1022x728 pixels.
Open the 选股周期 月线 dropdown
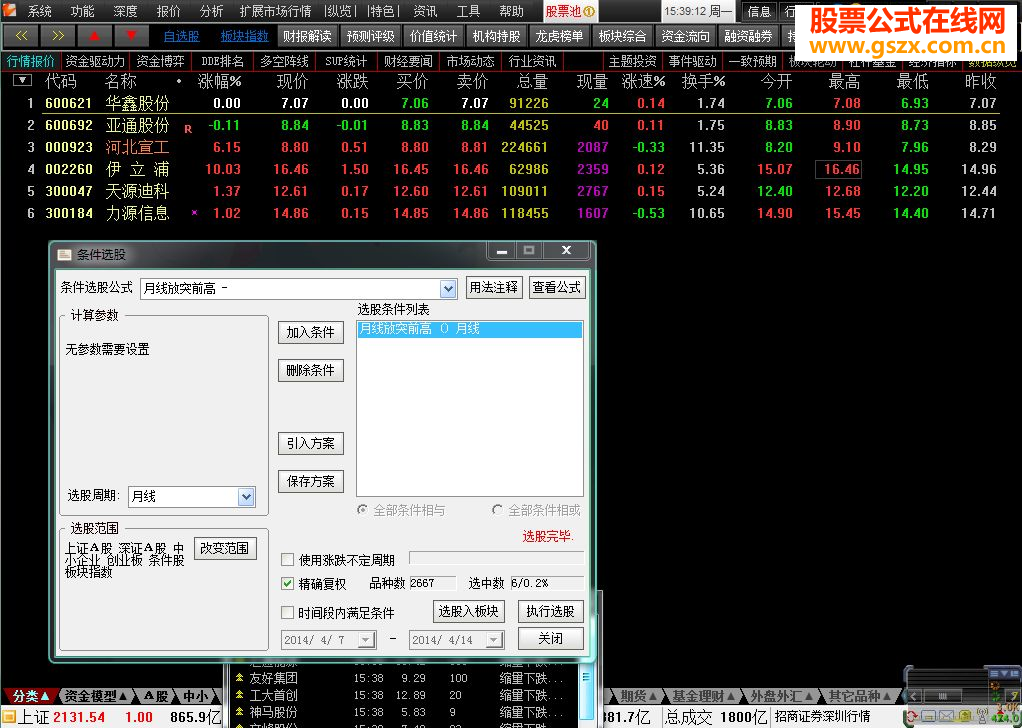(x=246, y=497)
